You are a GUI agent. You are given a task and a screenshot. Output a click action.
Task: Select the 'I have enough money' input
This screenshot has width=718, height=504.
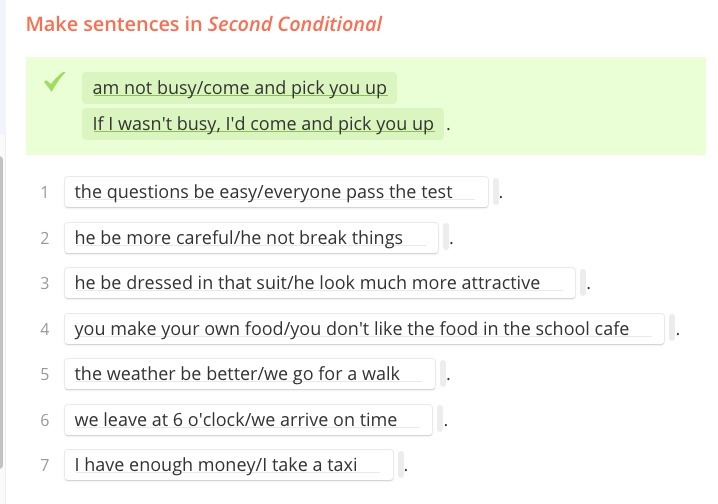coord(227,465)
